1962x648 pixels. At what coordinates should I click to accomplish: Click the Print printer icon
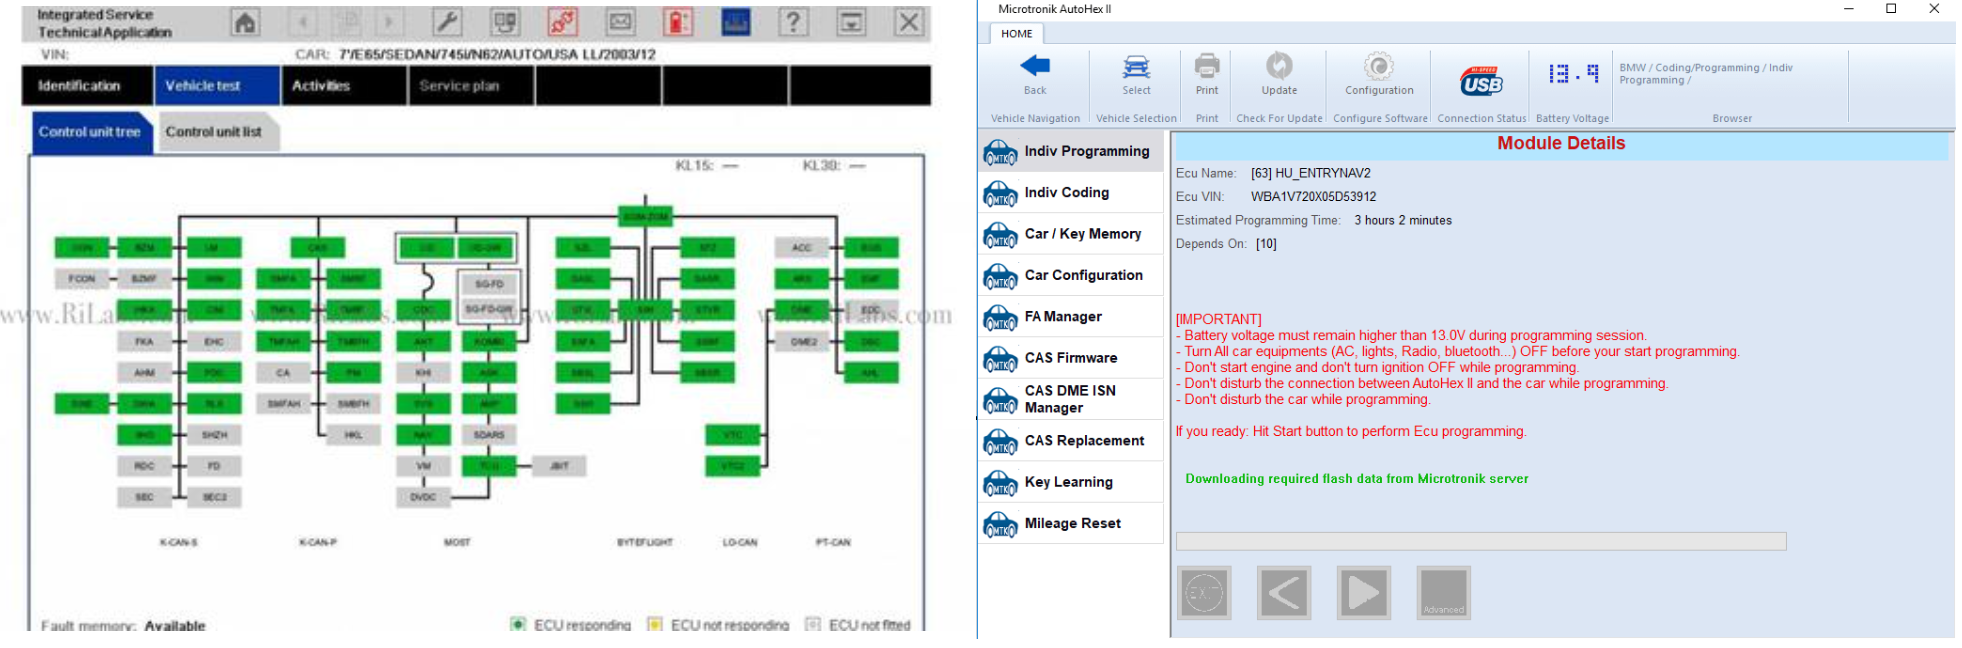[x=1207, y=67]
